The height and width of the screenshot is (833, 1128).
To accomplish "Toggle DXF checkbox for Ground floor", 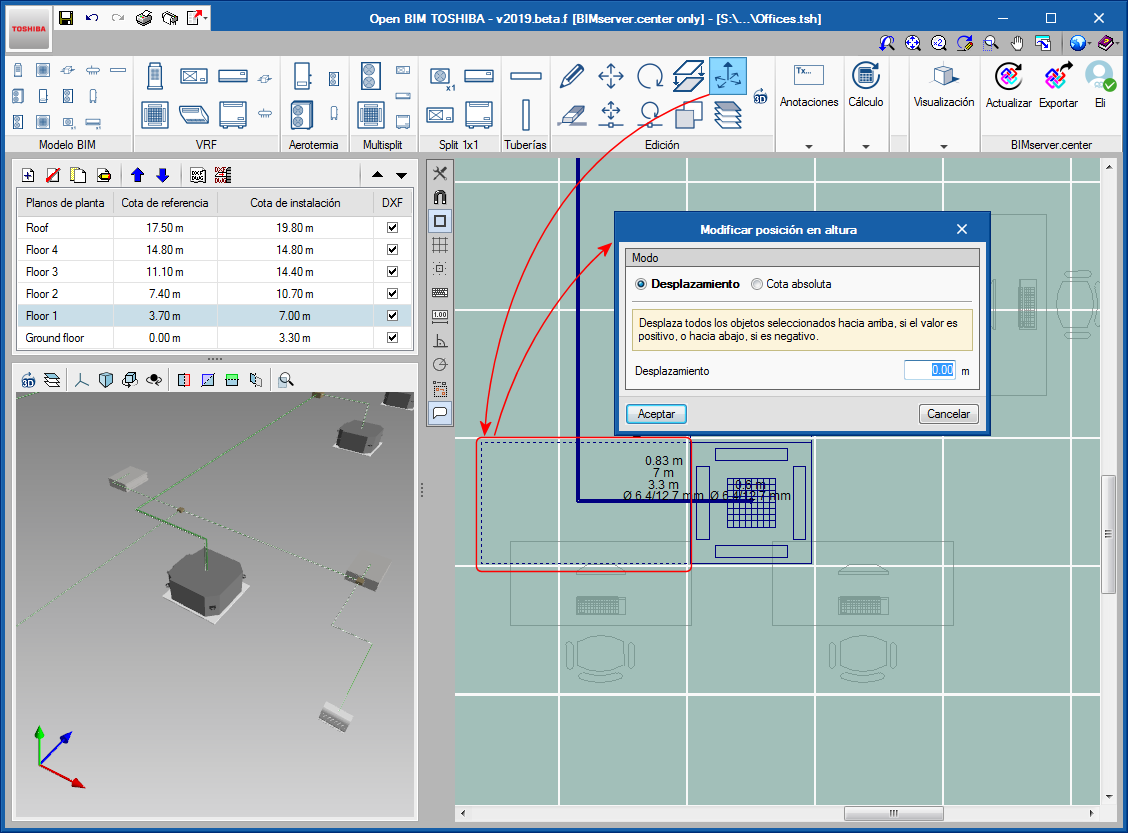I will coord(392,337).
